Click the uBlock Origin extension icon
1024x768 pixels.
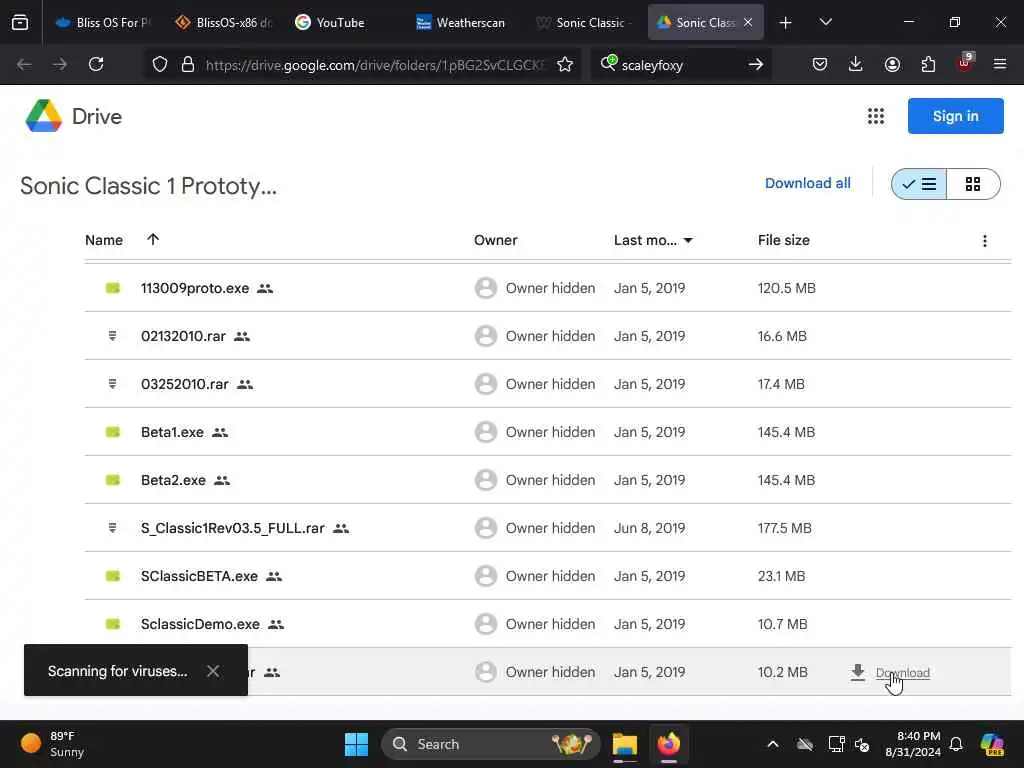(965, 63)
